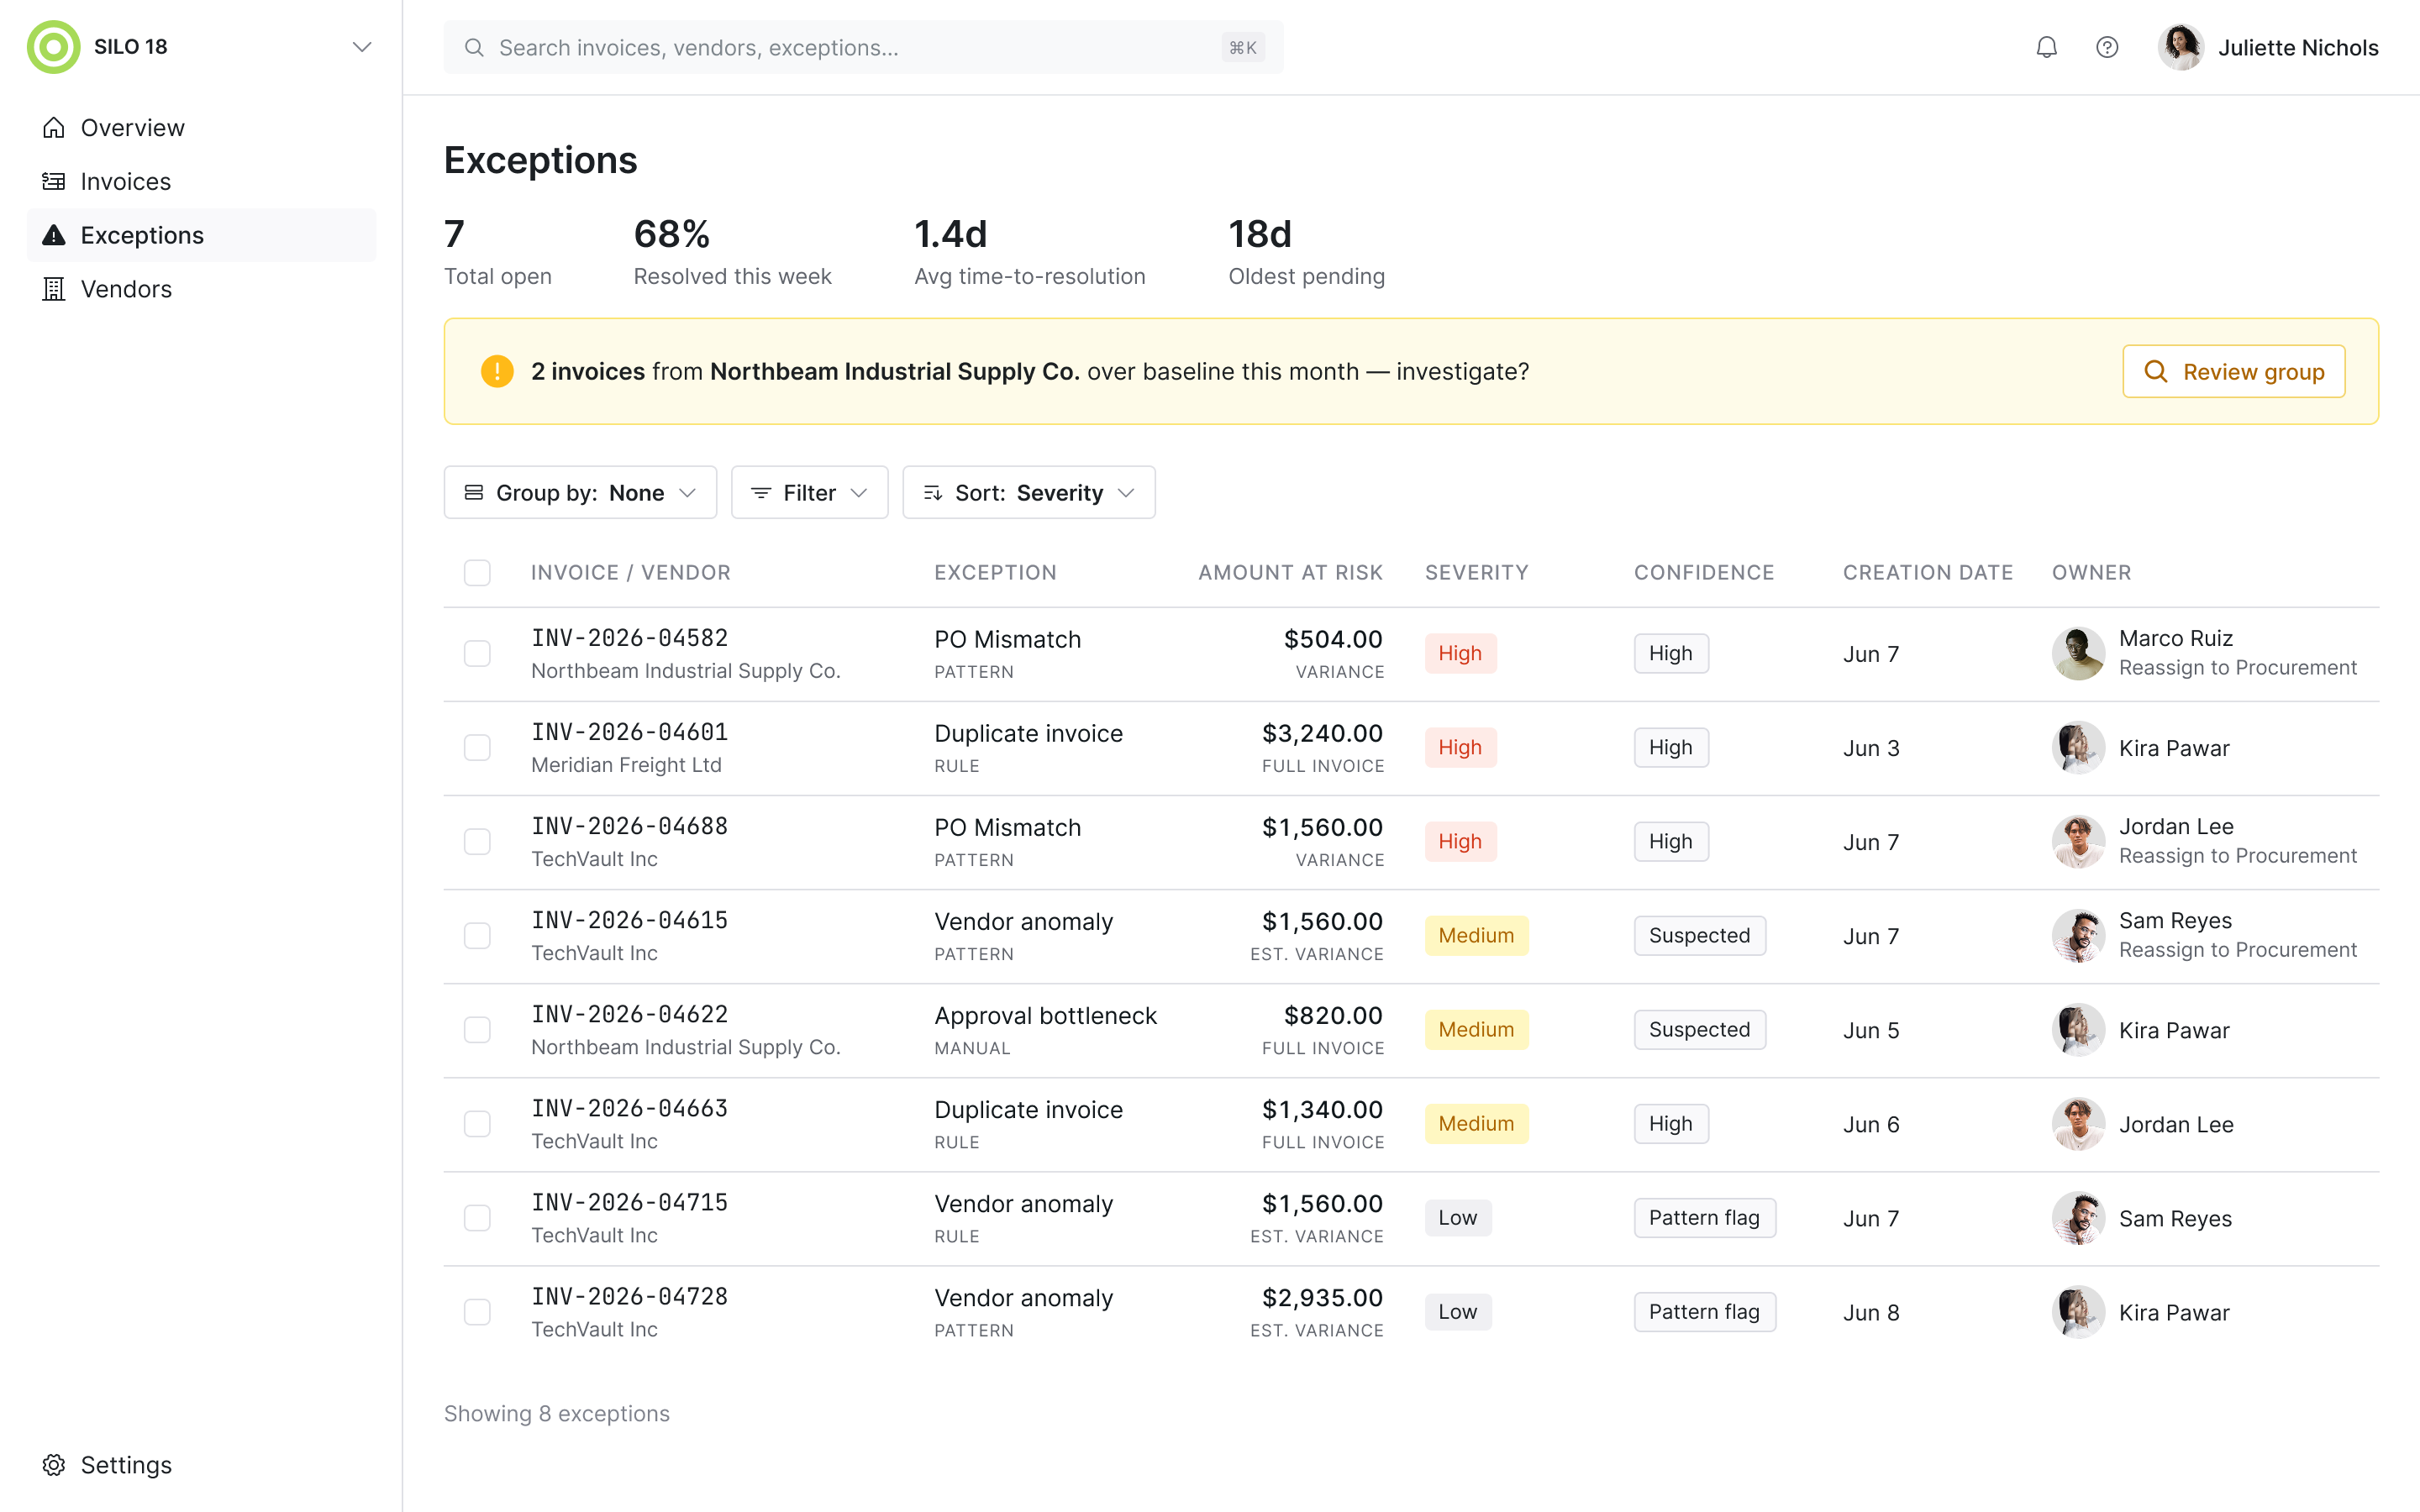Click the help question mark icon
Screen dimensions: 2420x1512
click(x=2107, y=47)
